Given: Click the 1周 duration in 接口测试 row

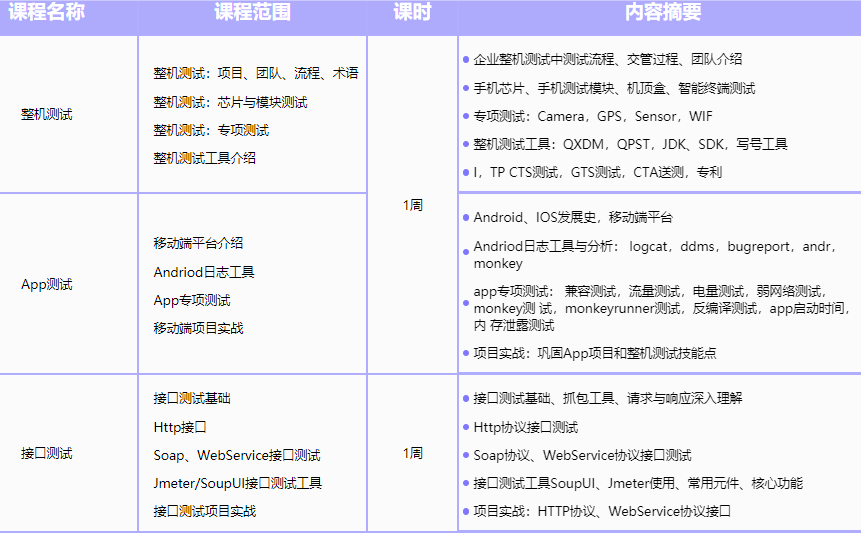Looking at the screenshot, I should coord(412,453).
